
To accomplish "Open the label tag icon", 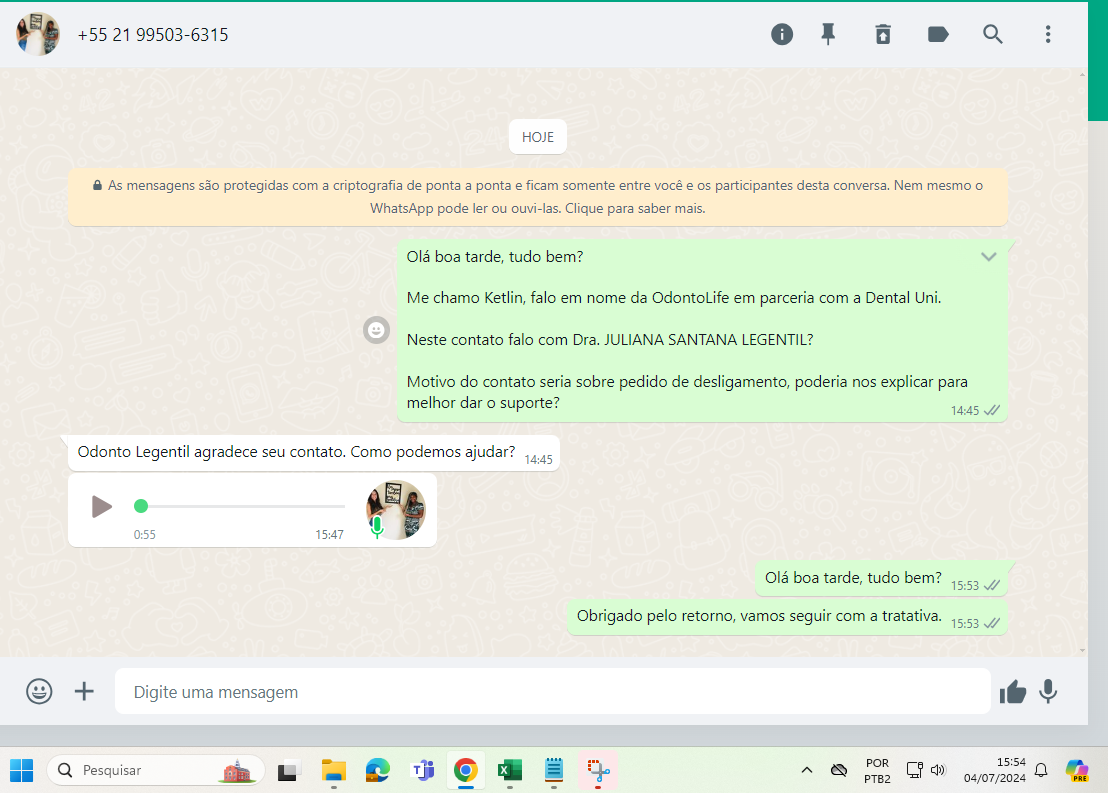I will pyautogui.click(x=938, y=35).
